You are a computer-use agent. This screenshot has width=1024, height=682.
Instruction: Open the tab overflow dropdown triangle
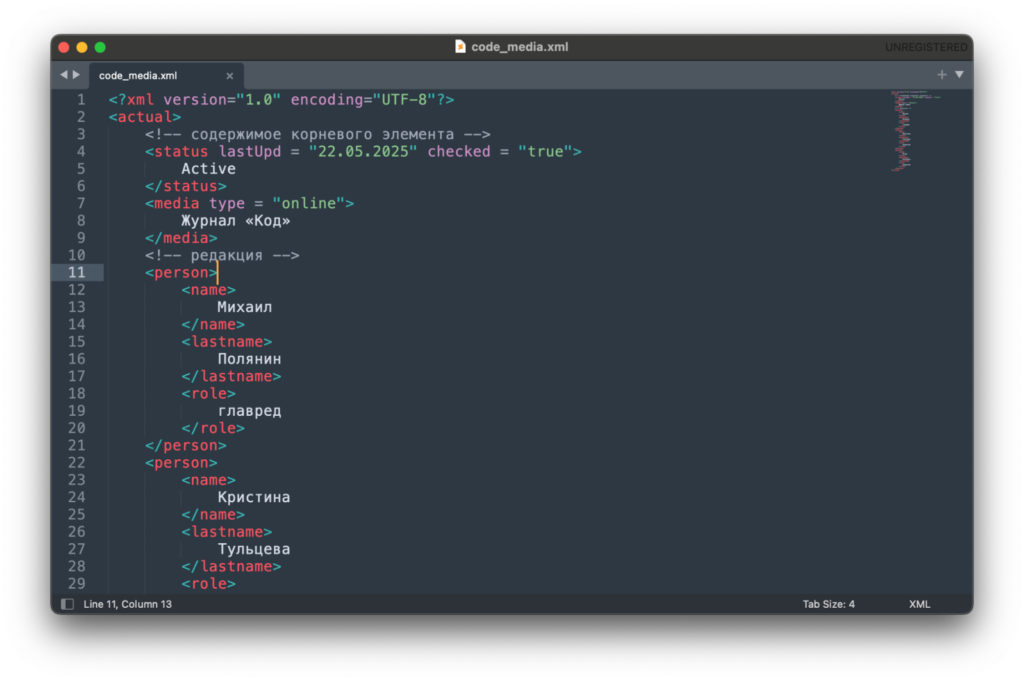(x=958, y=74)
